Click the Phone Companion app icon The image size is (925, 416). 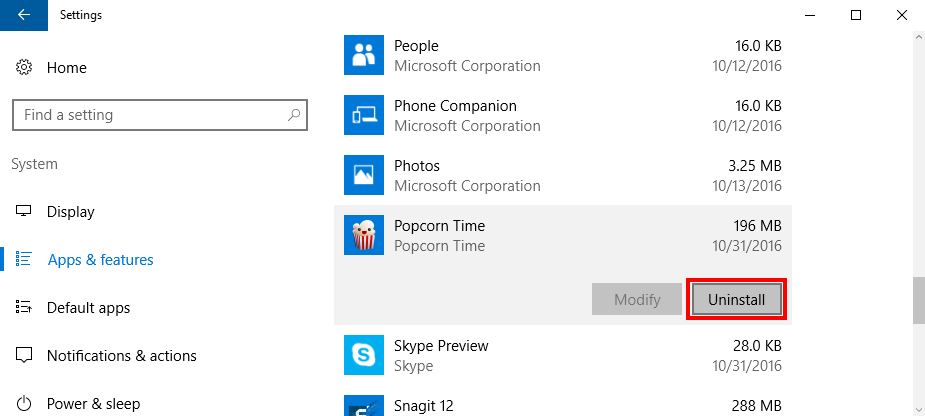[364, 115]
